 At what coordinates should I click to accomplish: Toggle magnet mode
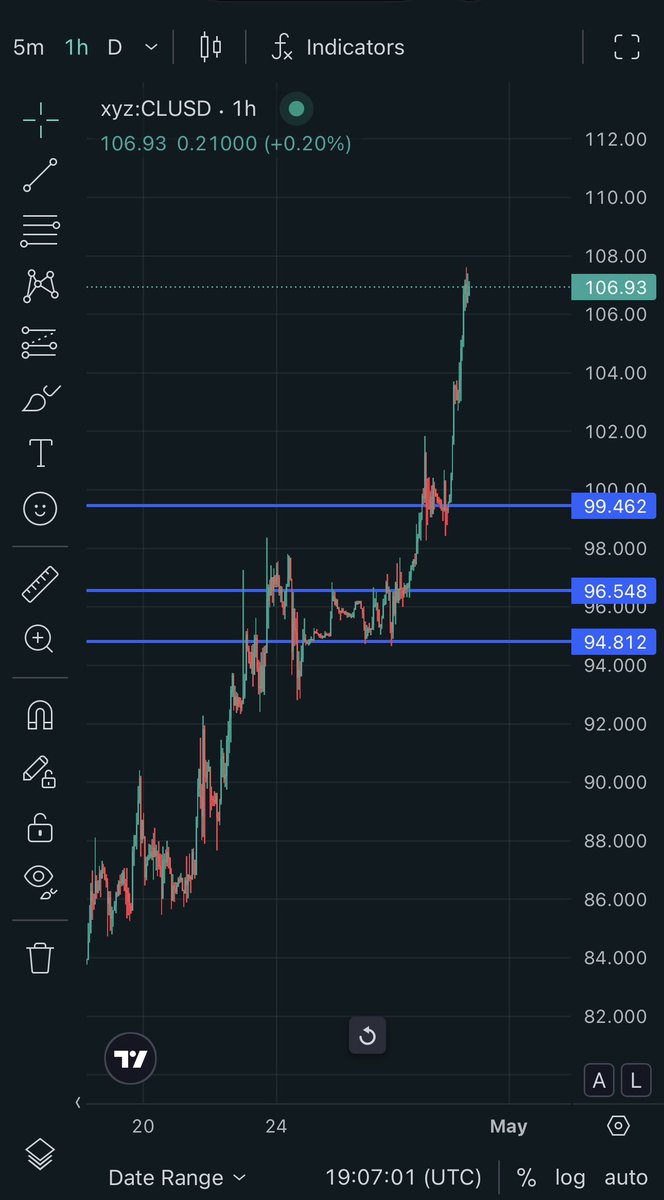click(x=40, y=715)
